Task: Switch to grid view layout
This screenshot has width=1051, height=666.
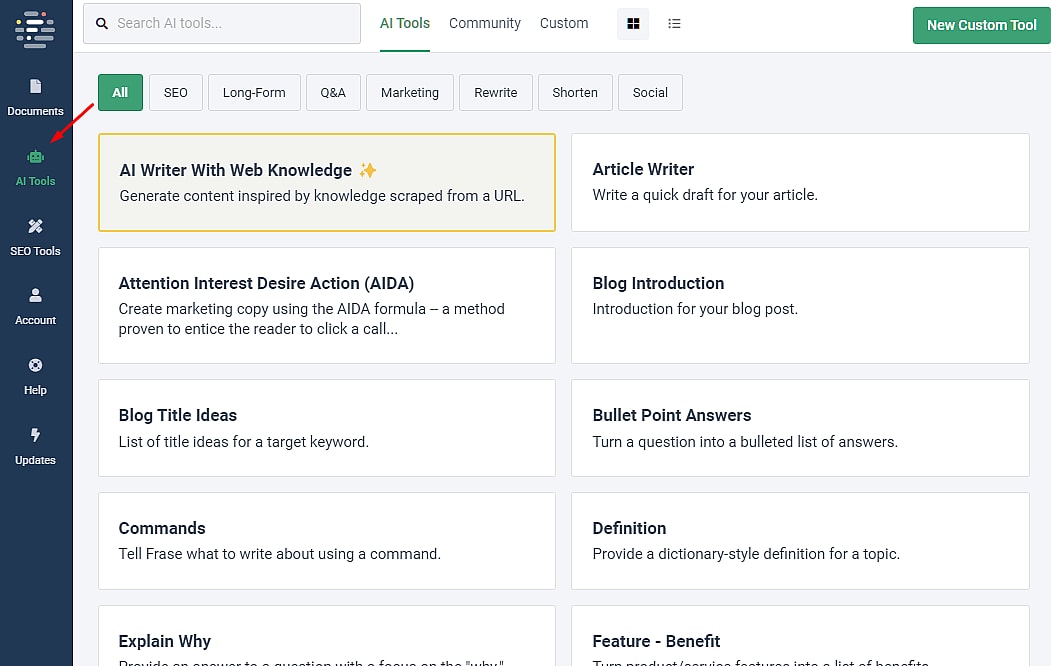Action: pos(633,23)
